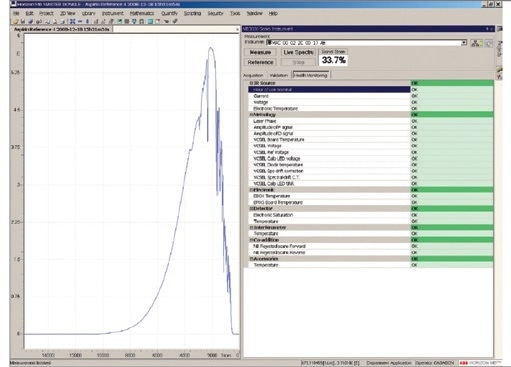Screen dimensions: 511x367
Task: Switch to the Acquisition tab
Action: [x=253, y=75]
